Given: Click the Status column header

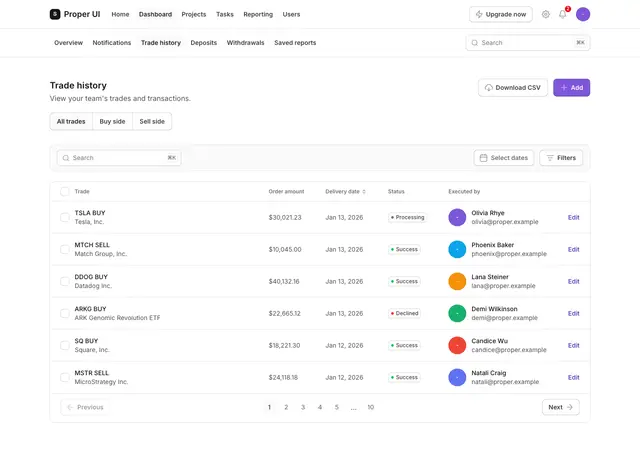Looking at the screenshot, I should tap(396, 191).
